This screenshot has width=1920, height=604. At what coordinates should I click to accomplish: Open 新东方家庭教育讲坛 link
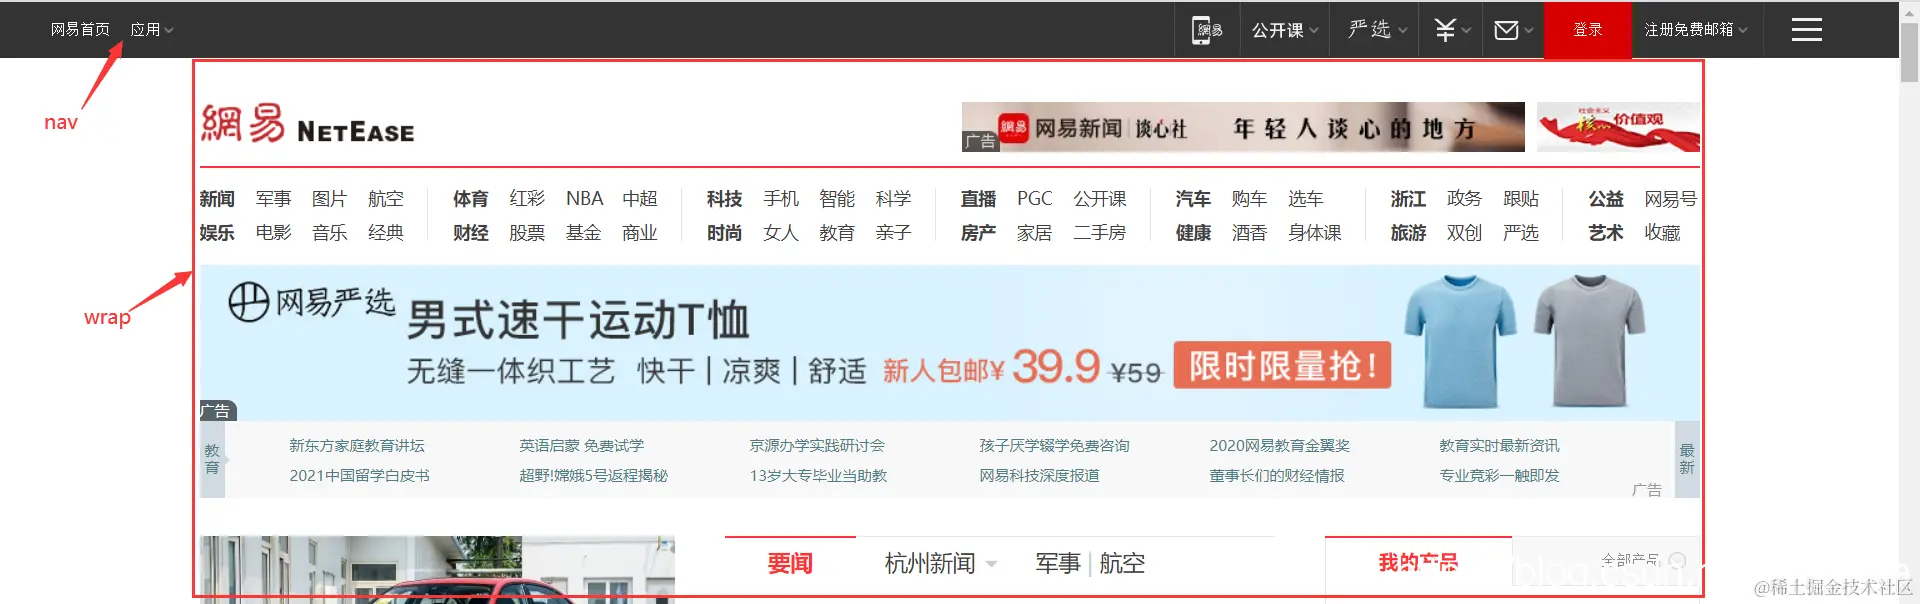[x=357, y=446]
